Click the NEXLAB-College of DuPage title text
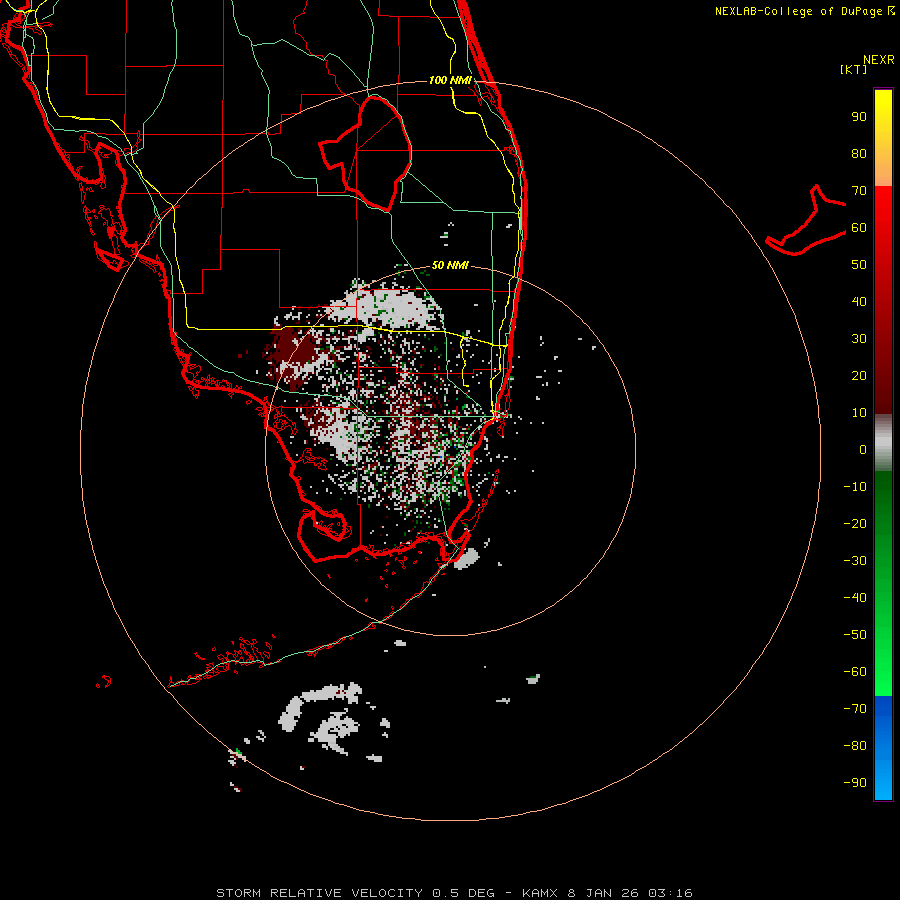The image size is (900, 900). click(x=805, y=11)
